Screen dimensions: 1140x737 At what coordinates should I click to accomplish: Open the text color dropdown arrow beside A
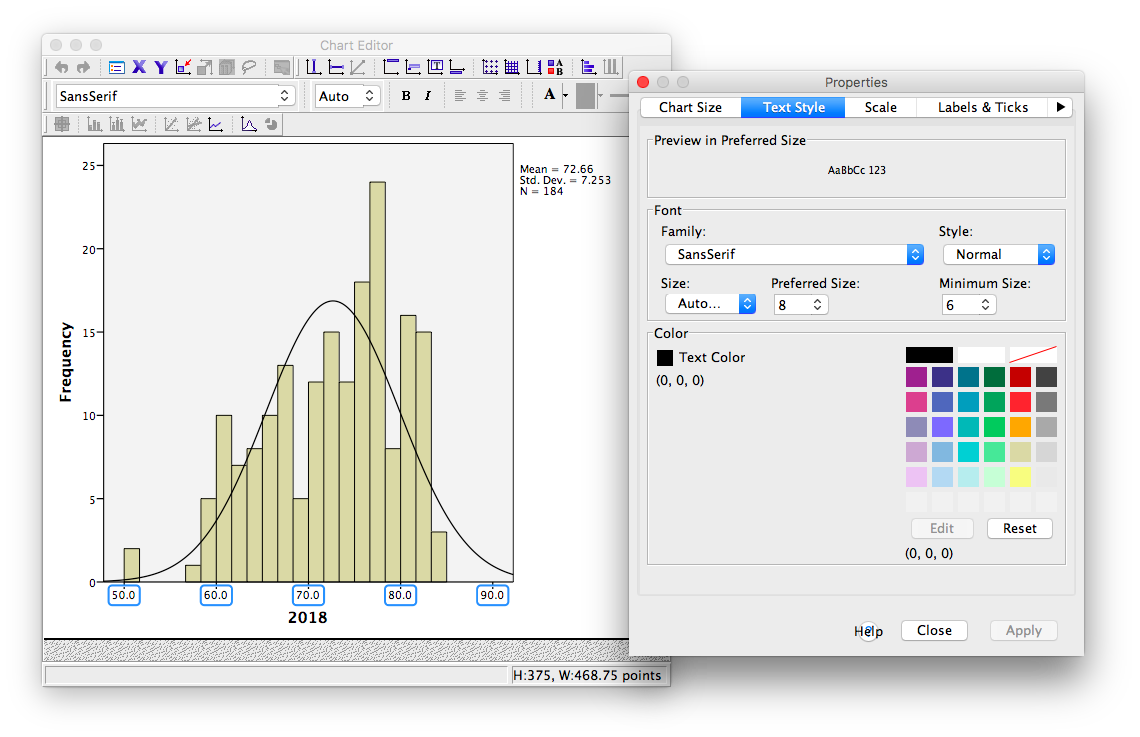tap(566, 95)
